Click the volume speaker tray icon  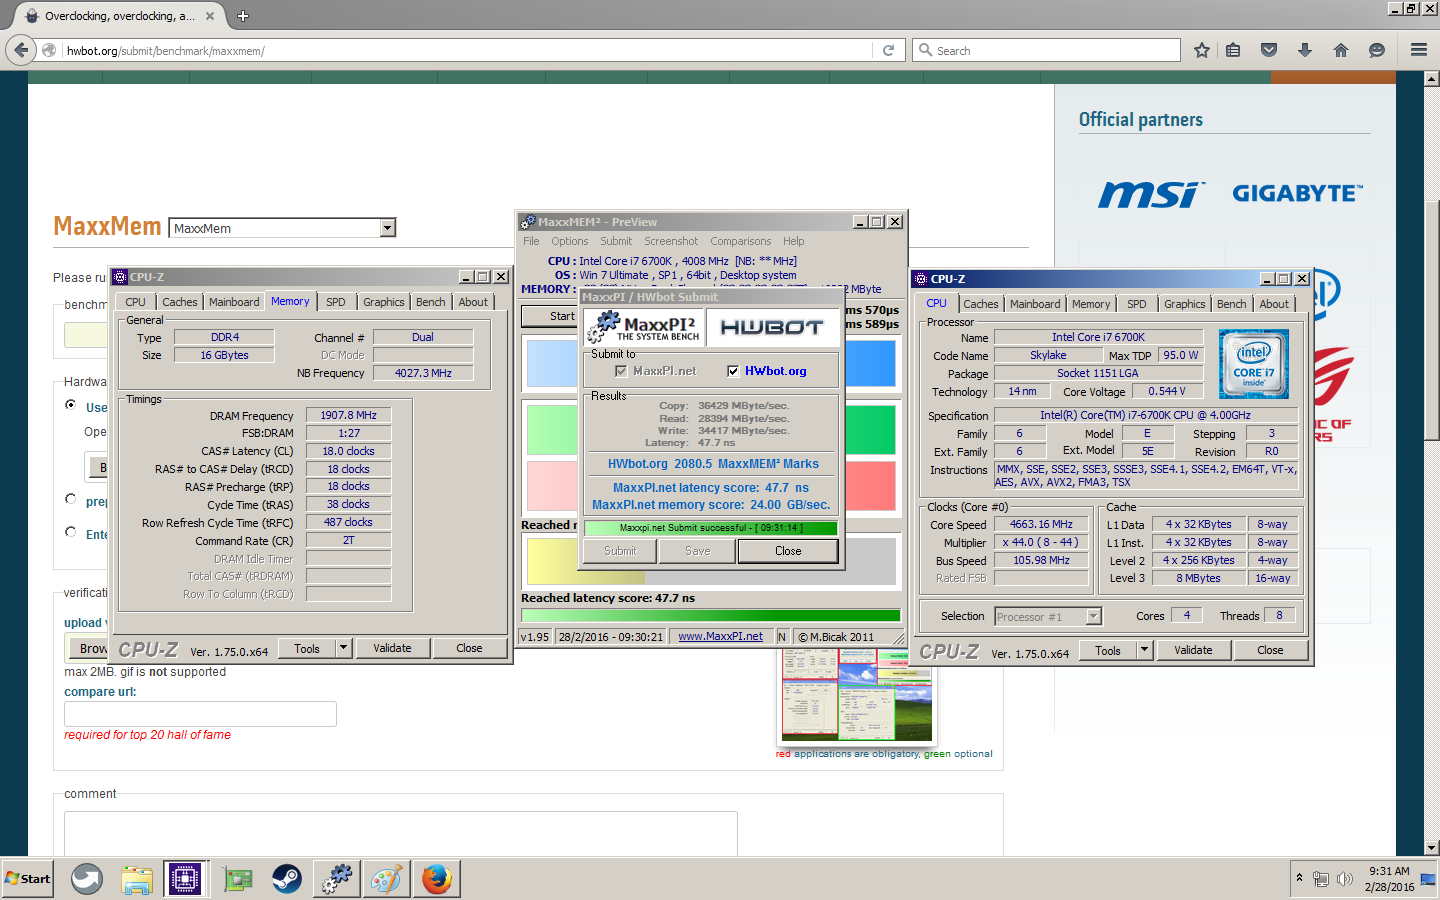pos(1344,879)
